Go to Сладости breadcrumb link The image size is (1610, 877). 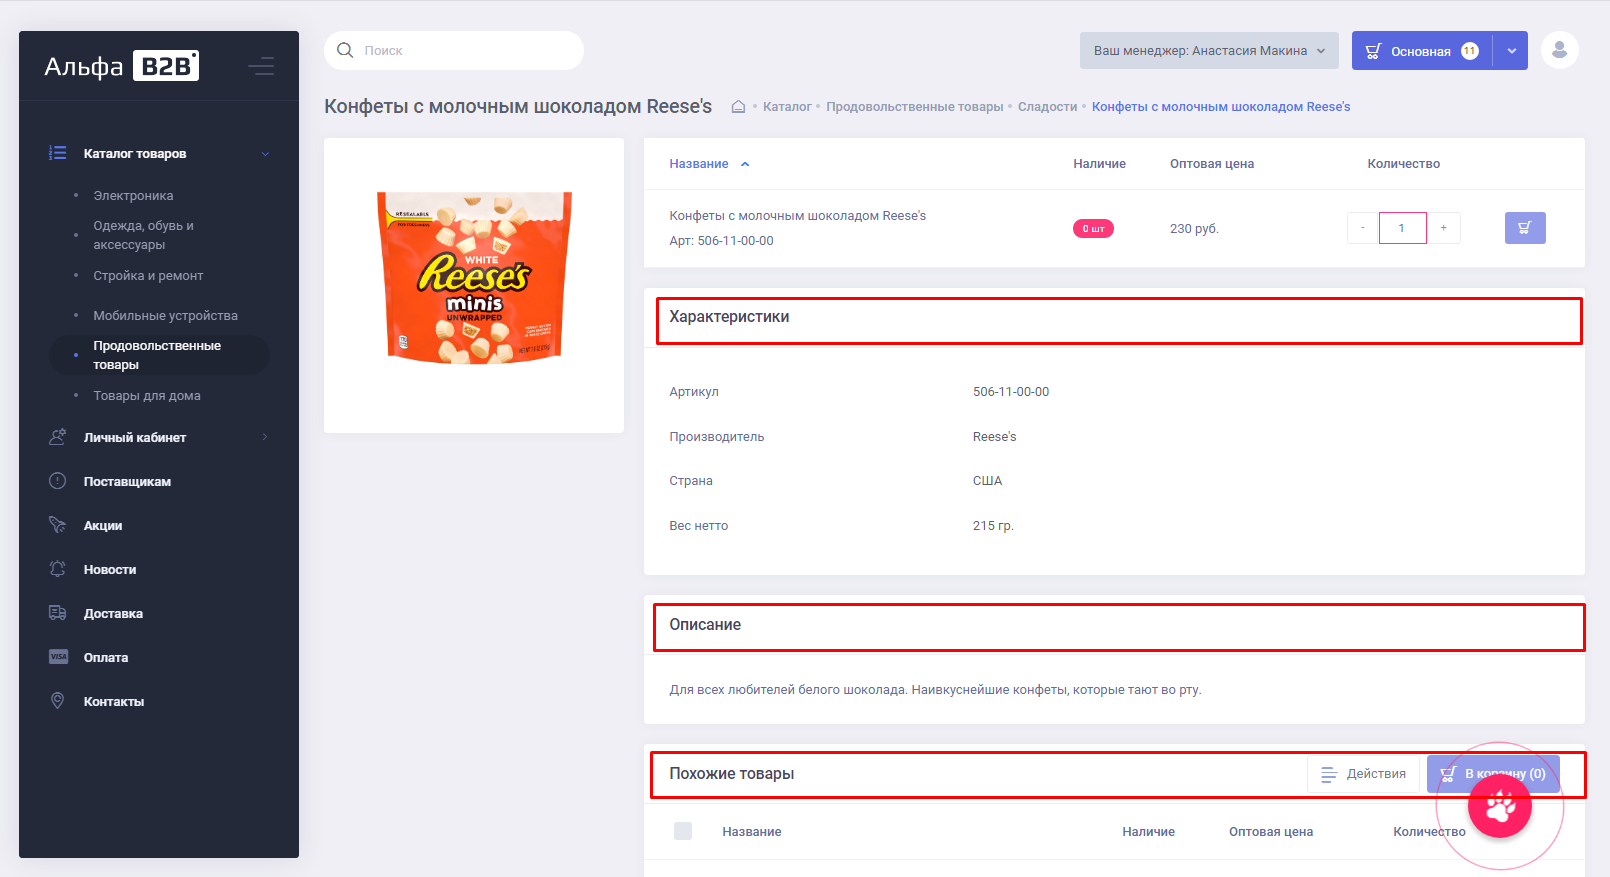tap(1047, 107)
